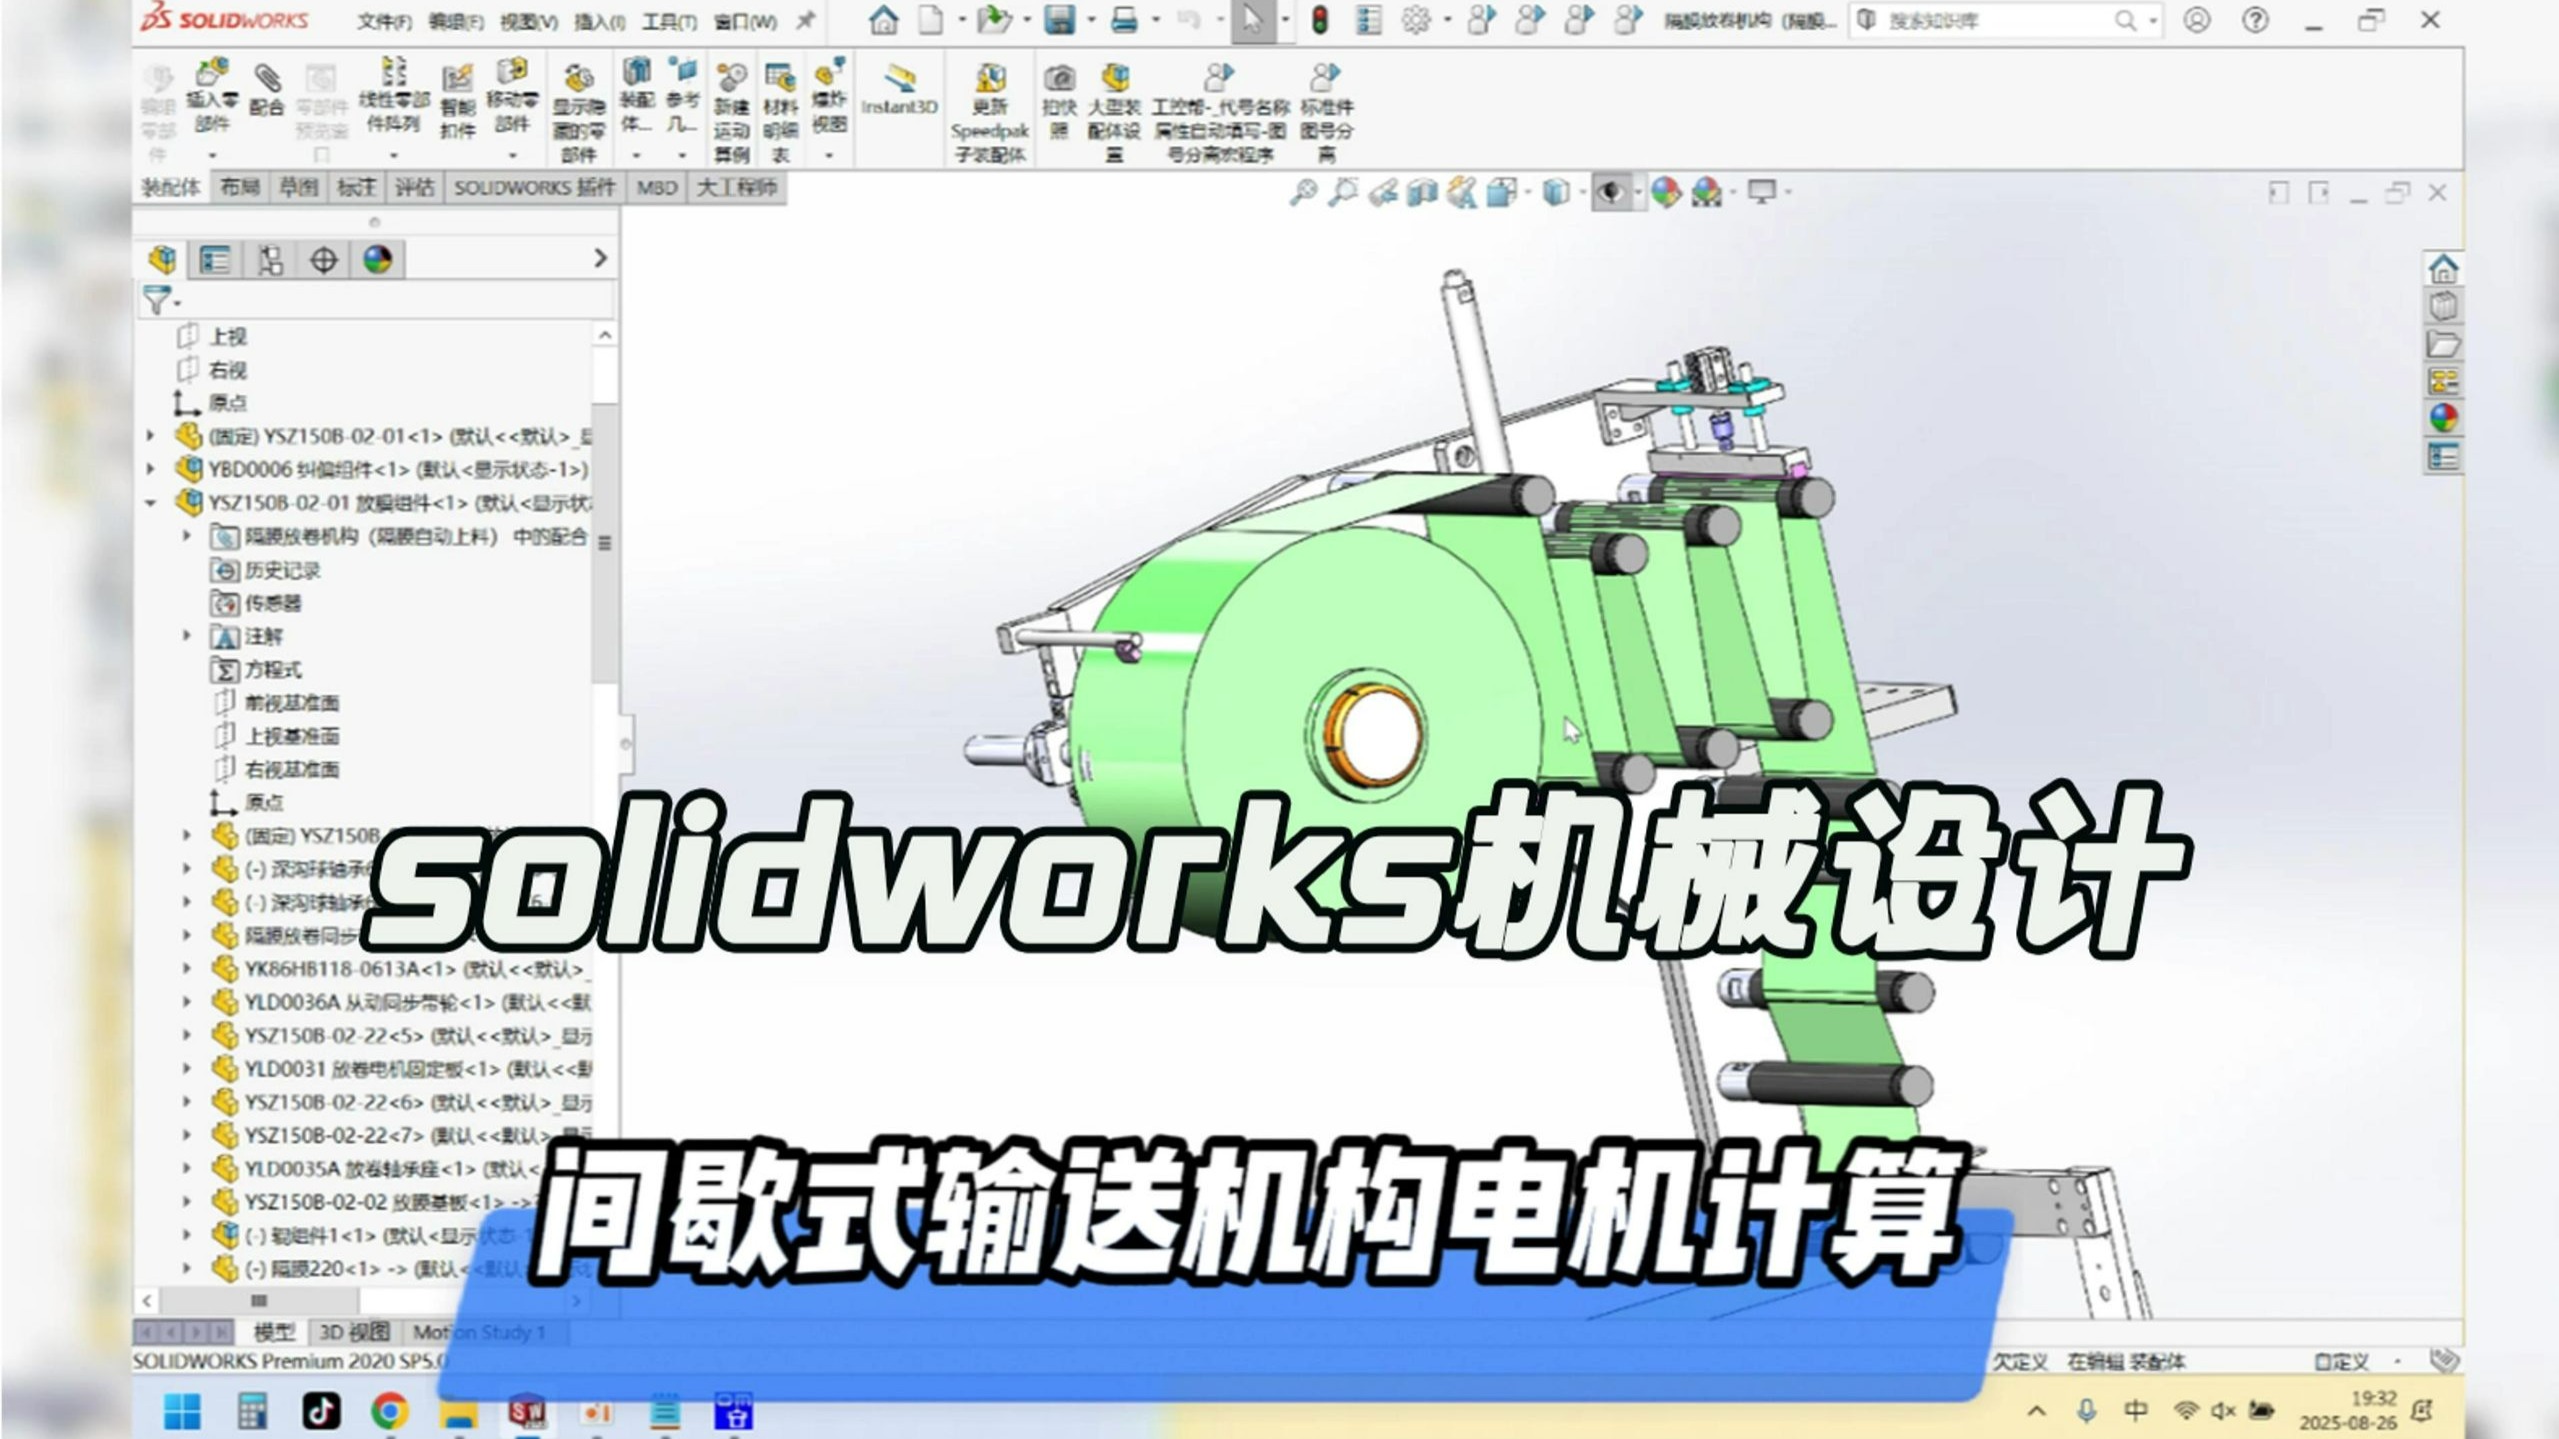Expand the YK86HB118-0613A<1> tree node
Viewport: 2559px width, 1439px height.
coord(186,969)
